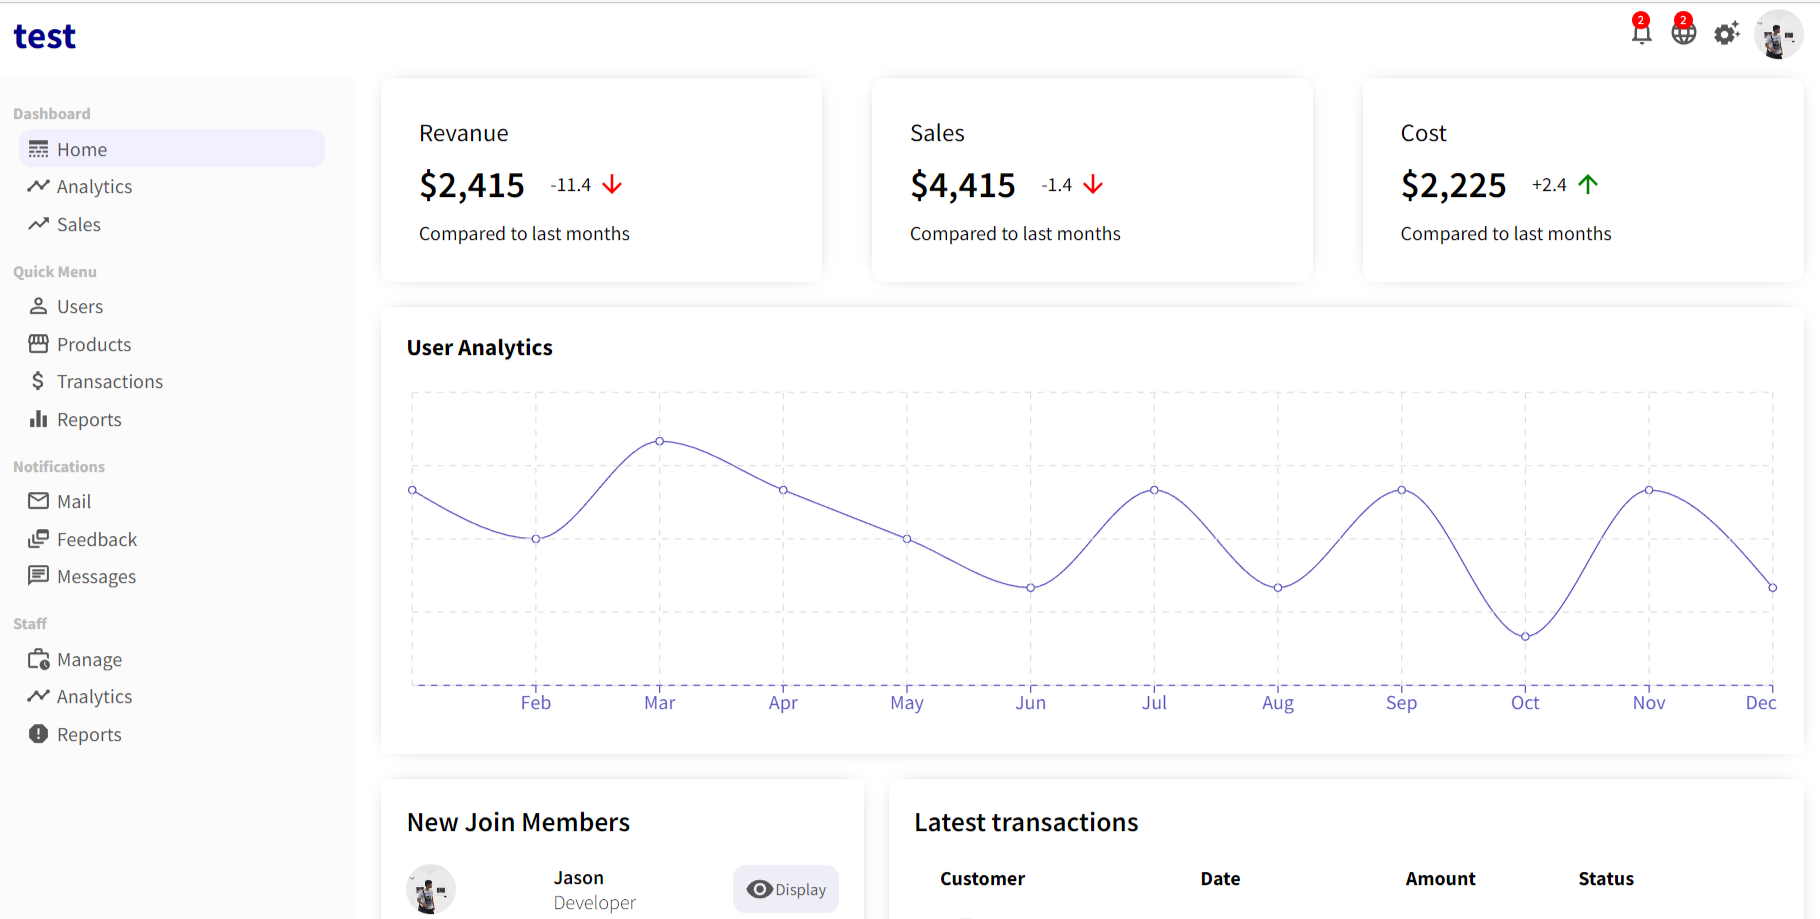Open Sales from the sidebar
This screenshot has width=1820, height=919.
click(77, 224)
